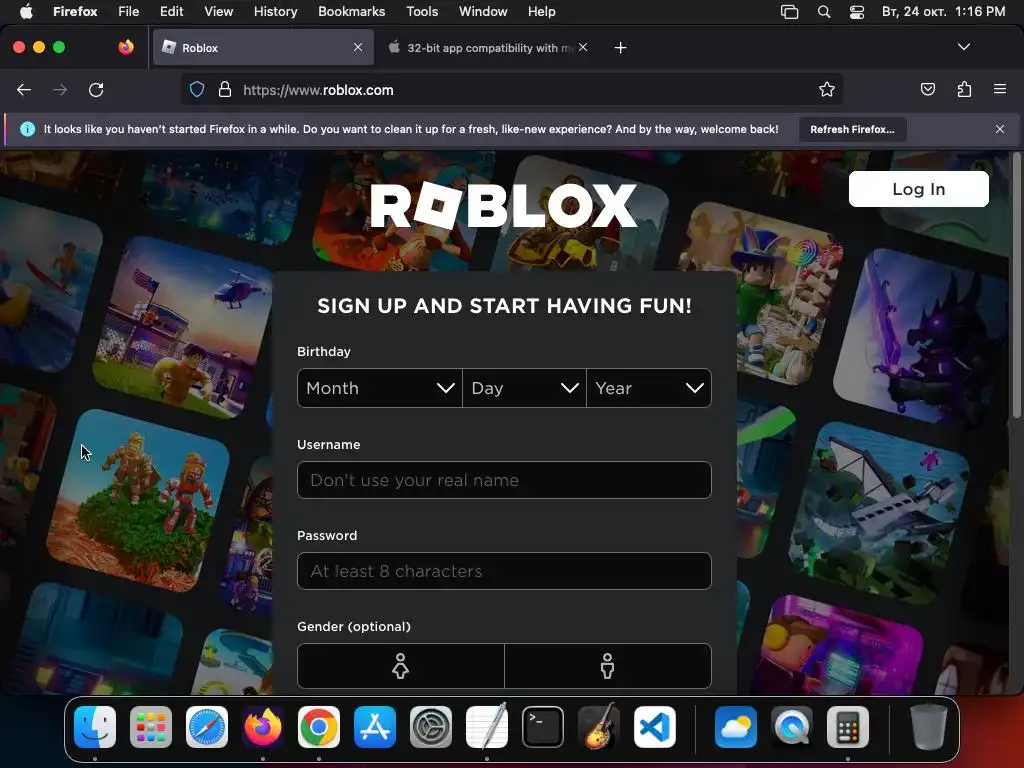Open TextEdit from the Dock
Viewport: 1024px width, 768px height.
(x=487, y=727)
